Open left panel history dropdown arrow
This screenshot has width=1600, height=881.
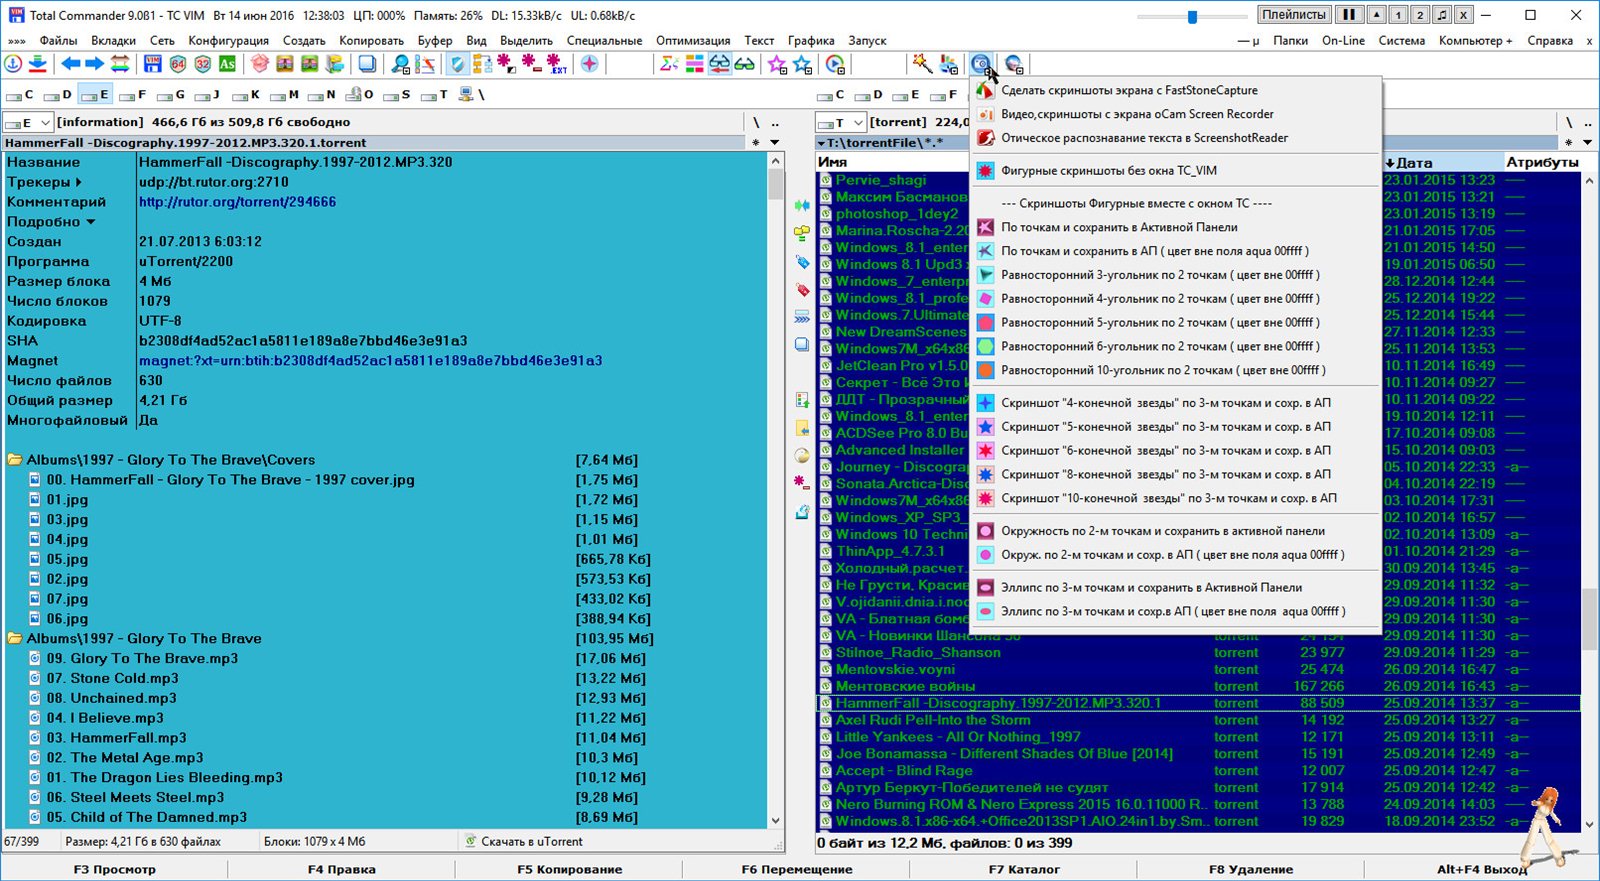point(774,143)
